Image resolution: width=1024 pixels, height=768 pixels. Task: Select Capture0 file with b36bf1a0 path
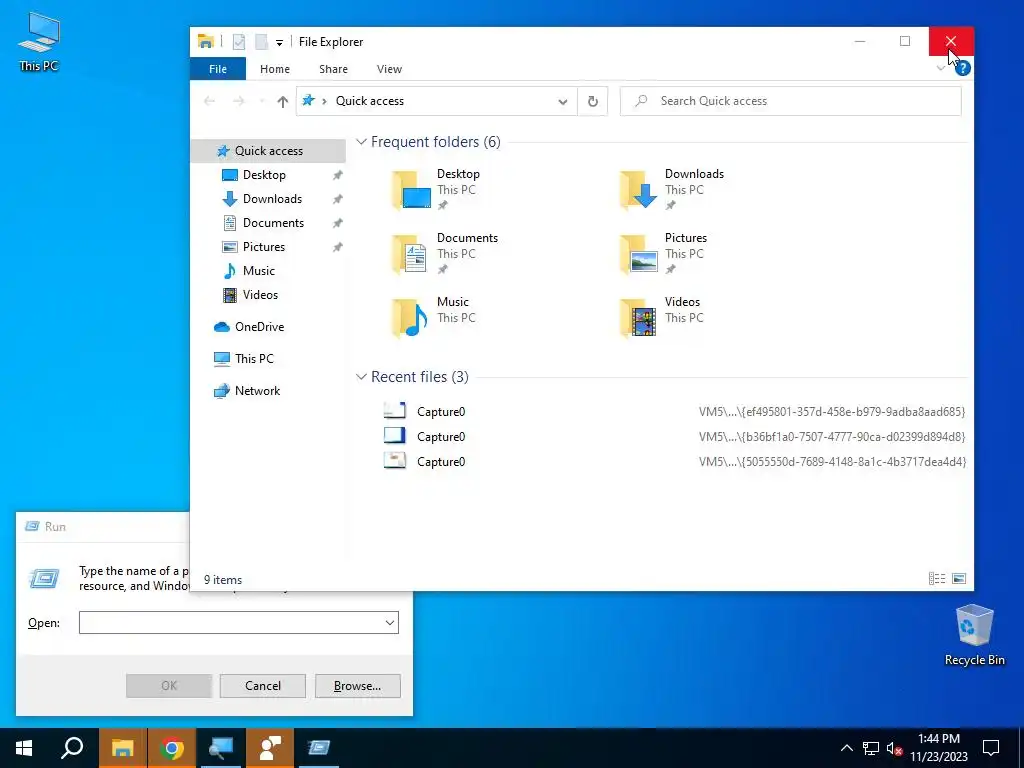tap(673, 436)
